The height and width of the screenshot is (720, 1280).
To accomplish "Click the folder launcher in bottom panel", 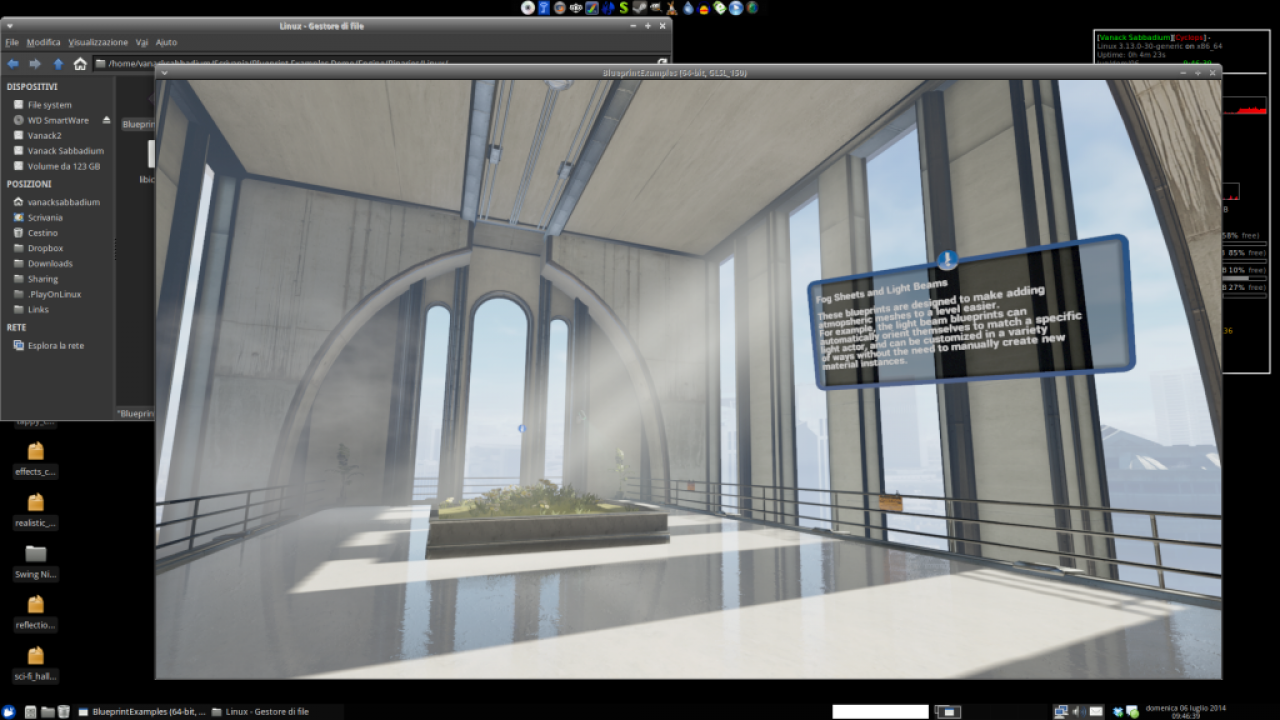I will [47, 712].
